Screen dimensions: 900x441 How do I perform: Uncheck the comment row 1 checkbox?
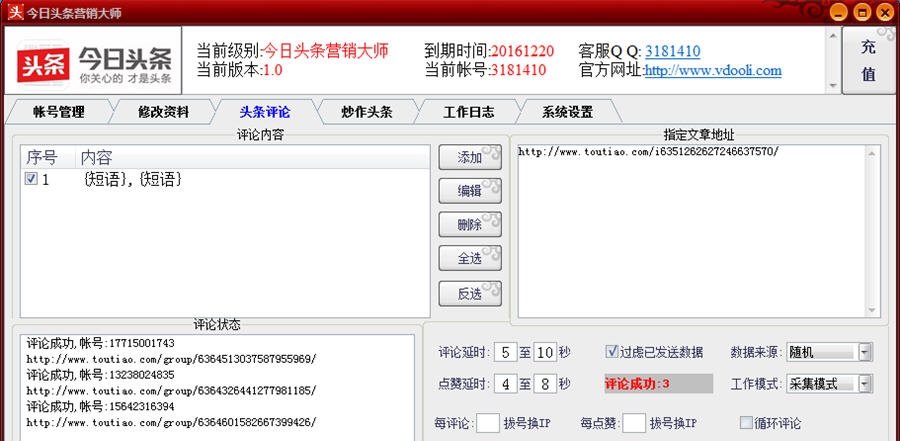tap(31, 179)
